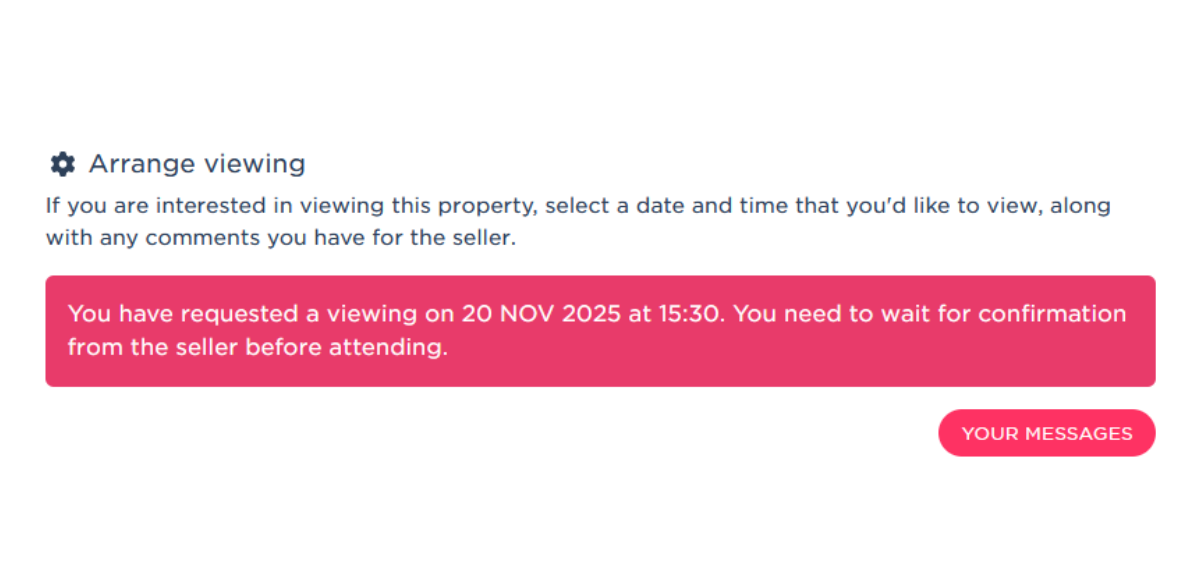This screenshot has width=1200, height=581.
Task: Click the date 20 NOV 2025 in the banner
Action: 539,313
